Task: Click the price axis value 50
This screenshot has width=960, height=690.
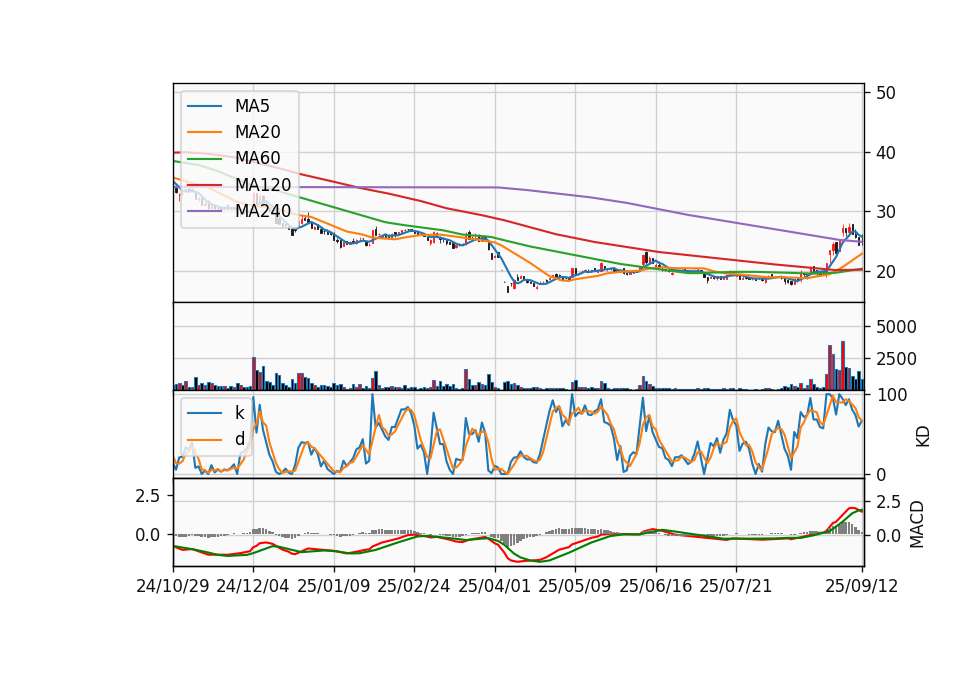Action: click(x=886, y=93)
